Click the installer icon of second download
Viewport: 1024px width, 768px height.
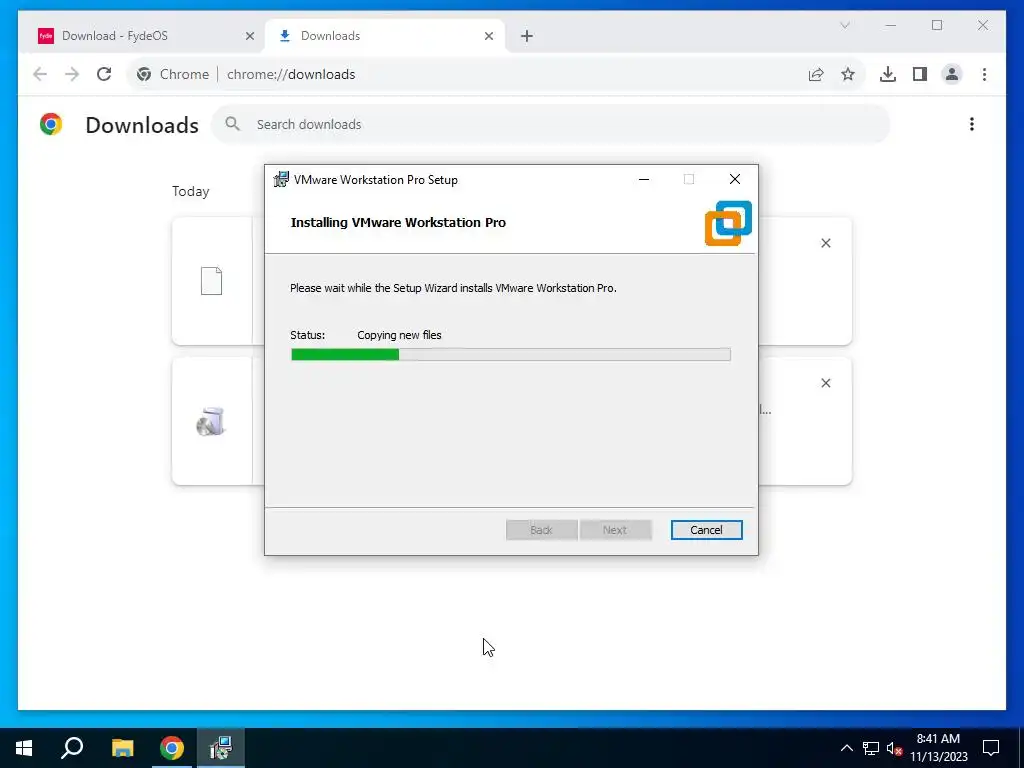211,421
